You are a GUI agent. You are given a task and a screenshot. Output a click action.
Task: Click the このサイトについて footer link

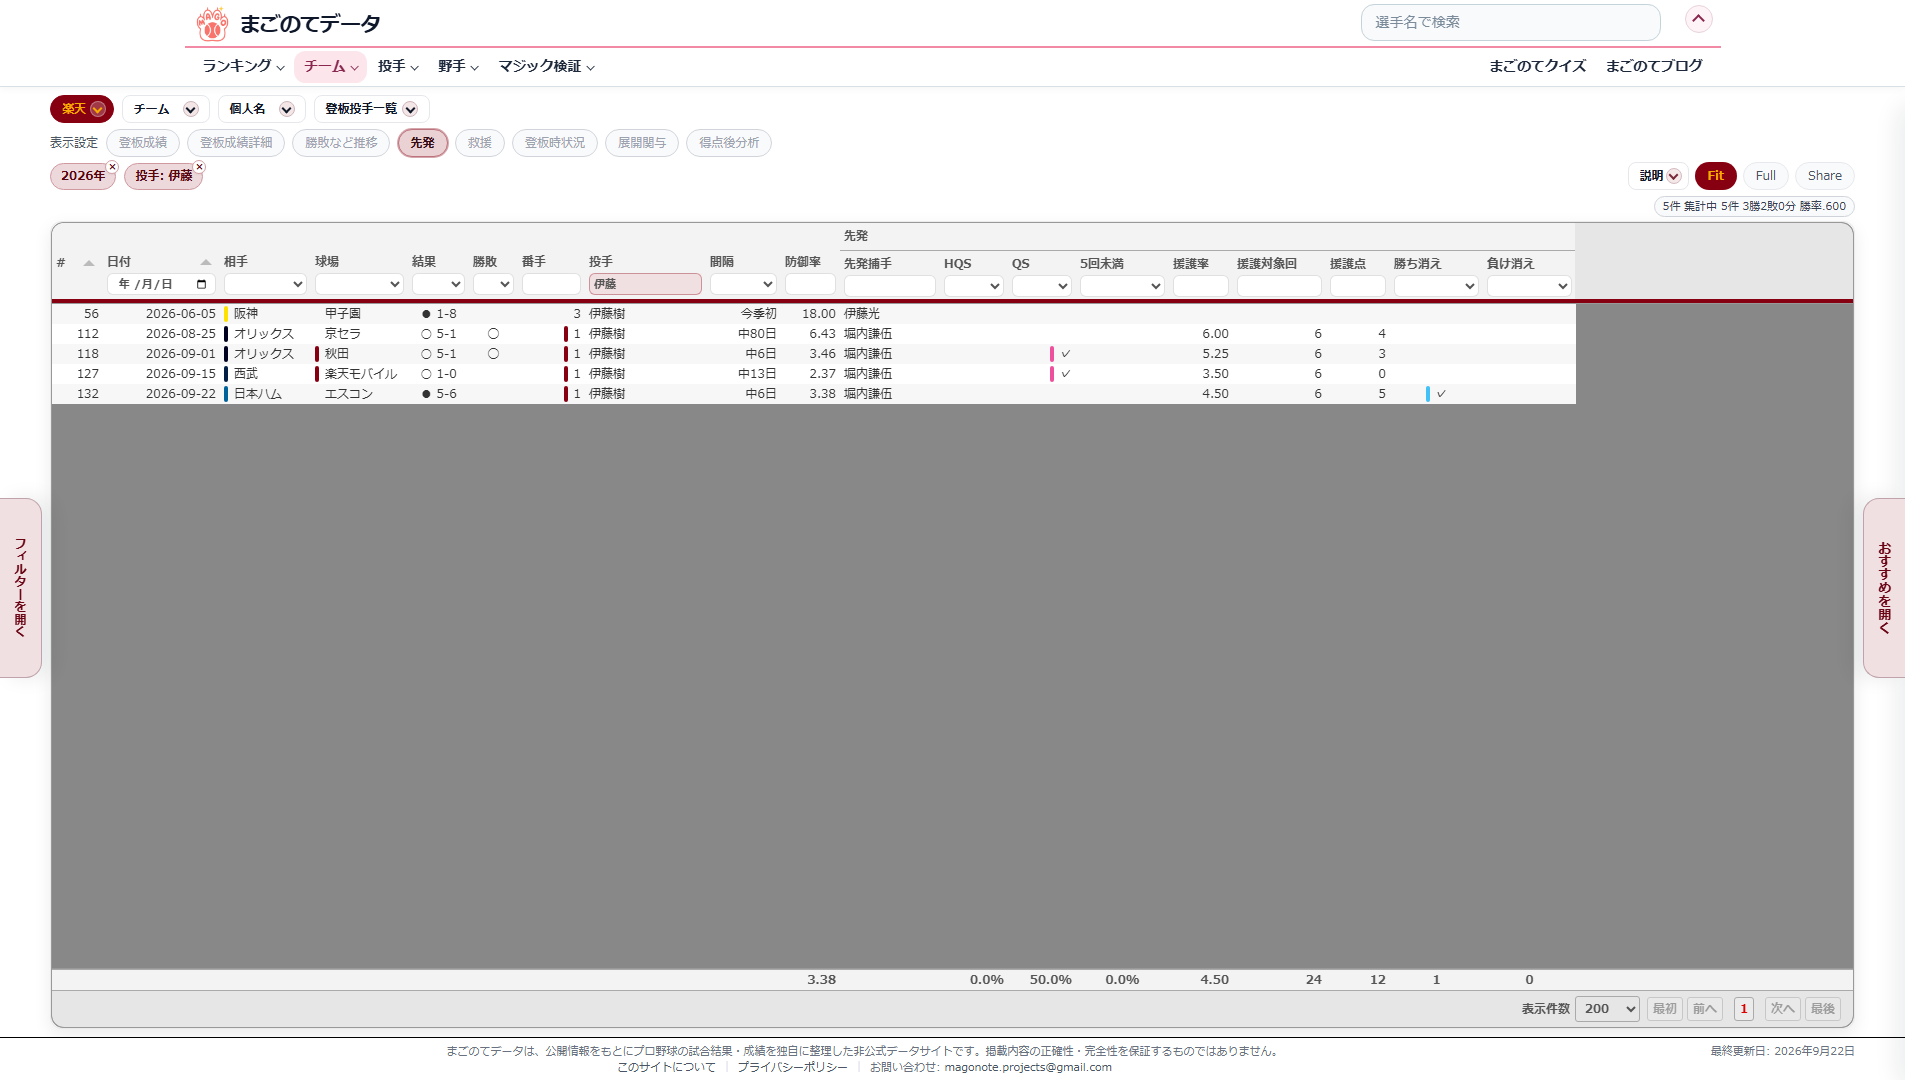[666, 1067]
